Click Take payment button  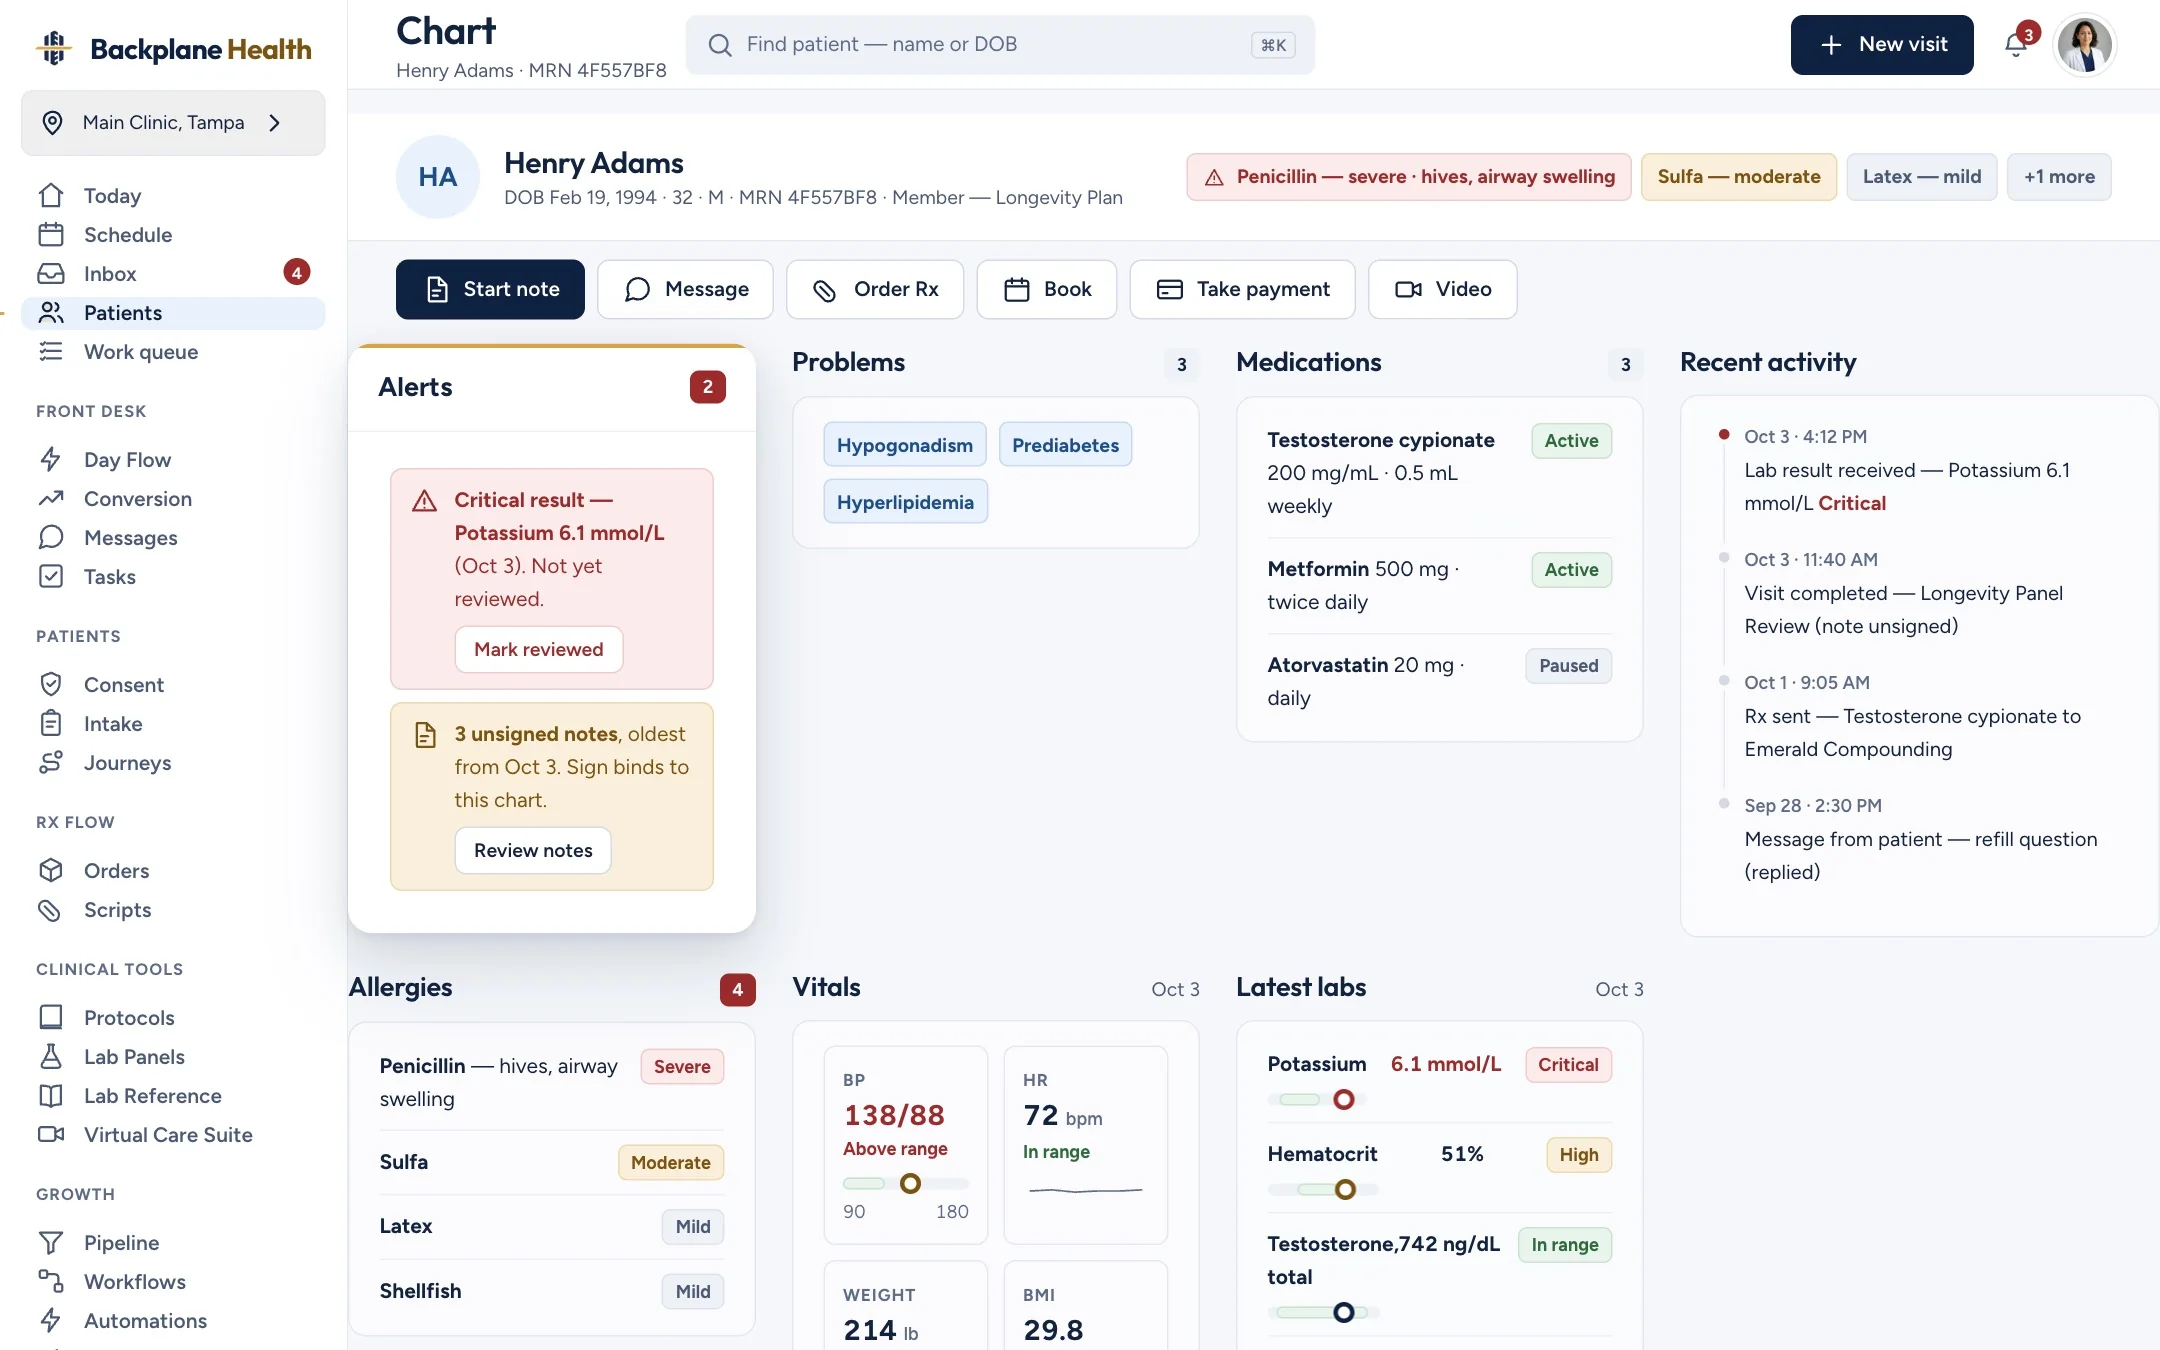tap(1243, 289)
